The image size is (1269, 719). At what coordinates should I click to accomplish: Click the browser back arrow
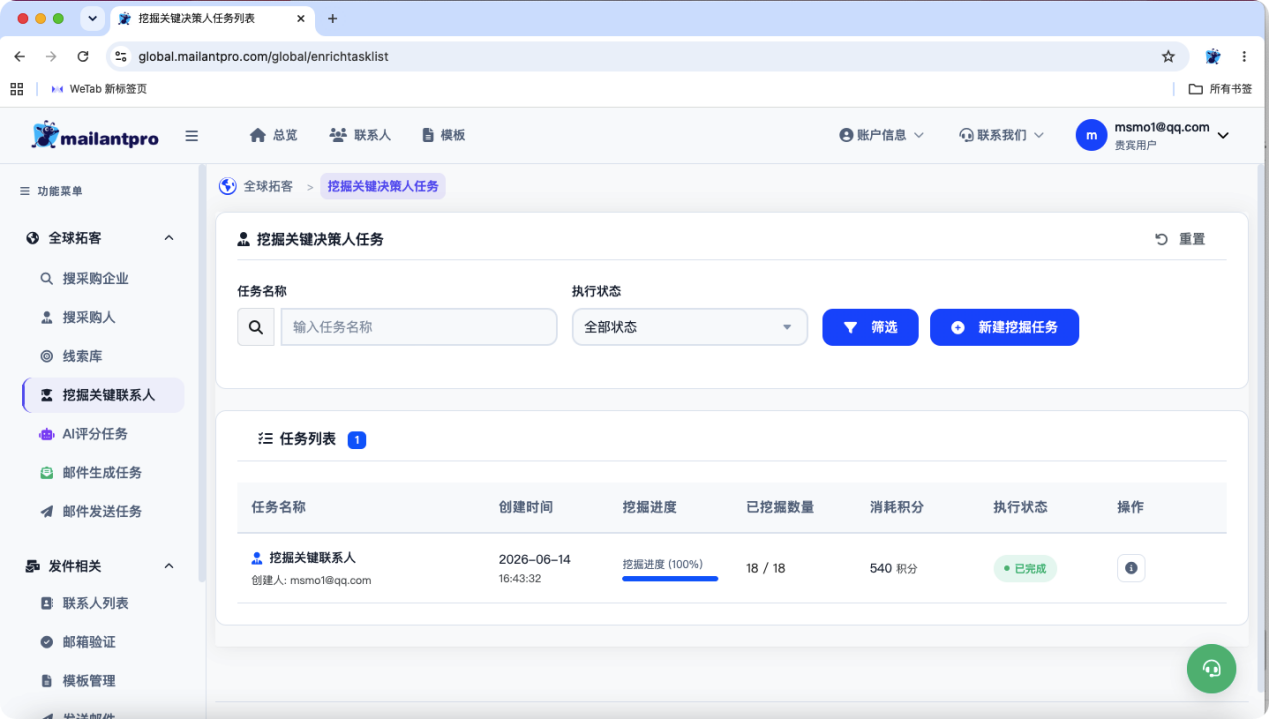point(20,57)
